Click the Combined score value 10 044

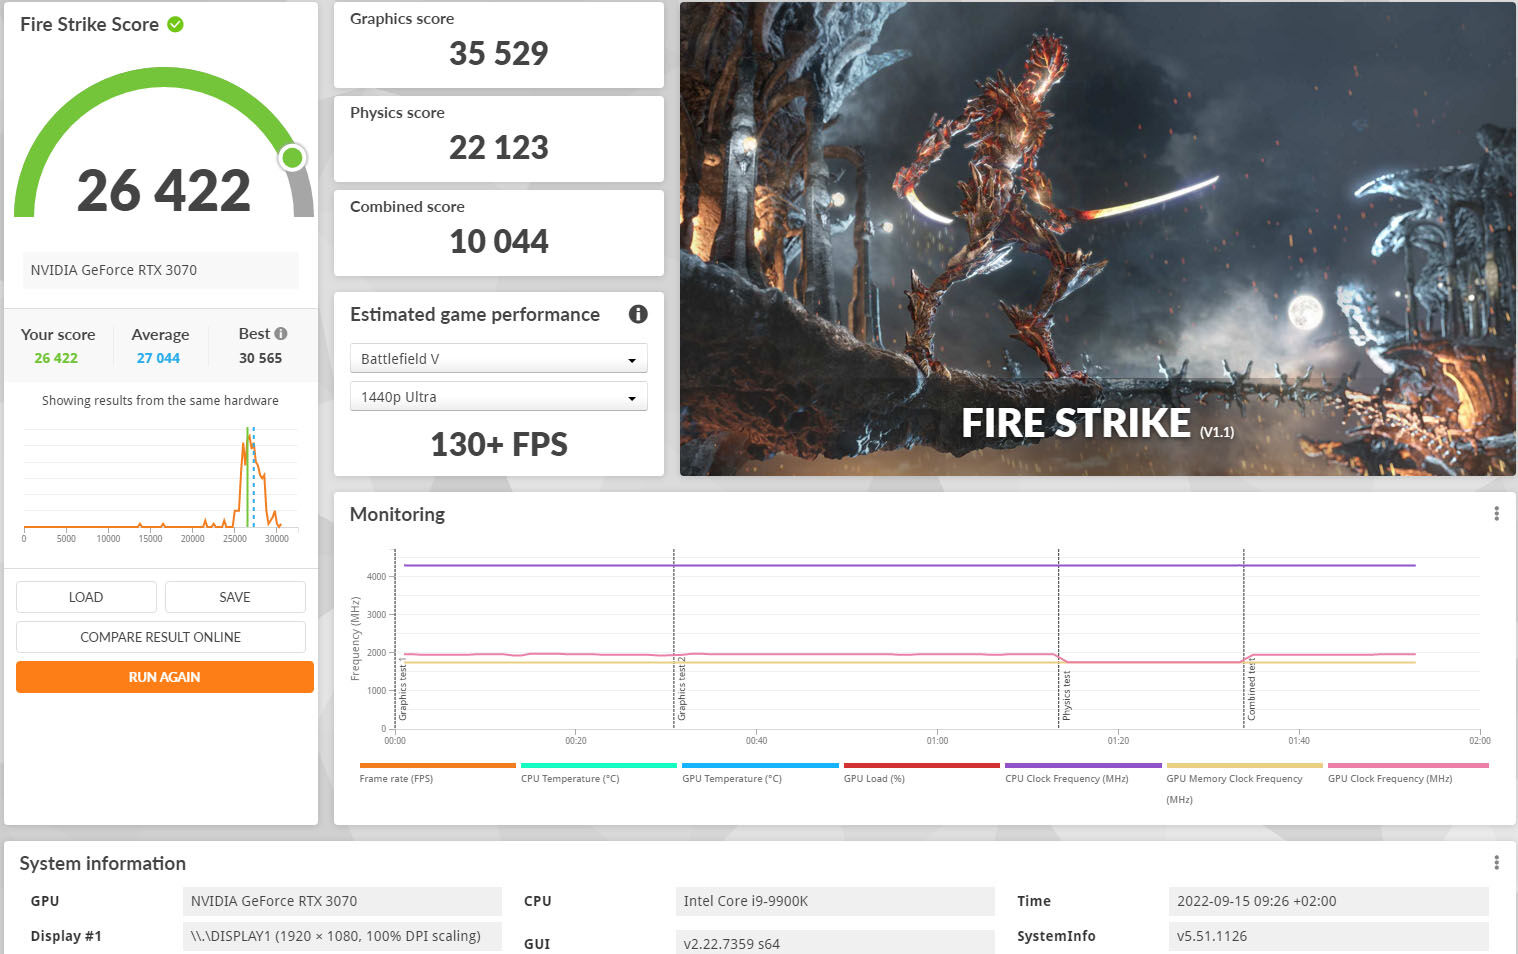tap(499, 241)
